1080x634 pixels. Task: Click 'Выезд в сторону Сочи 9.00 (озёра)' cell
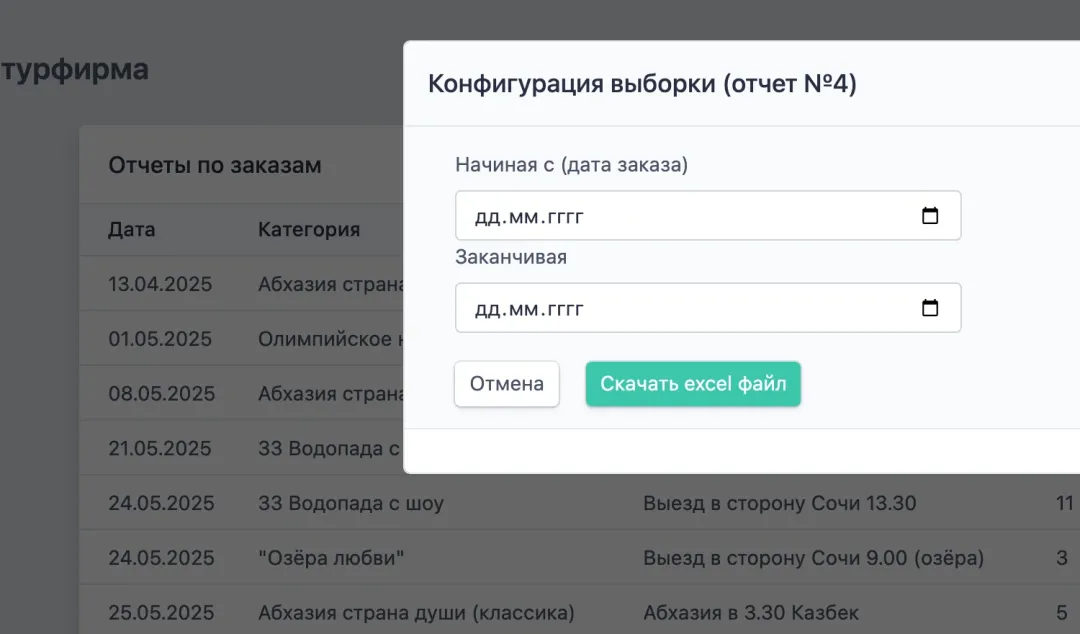point(813,558)
